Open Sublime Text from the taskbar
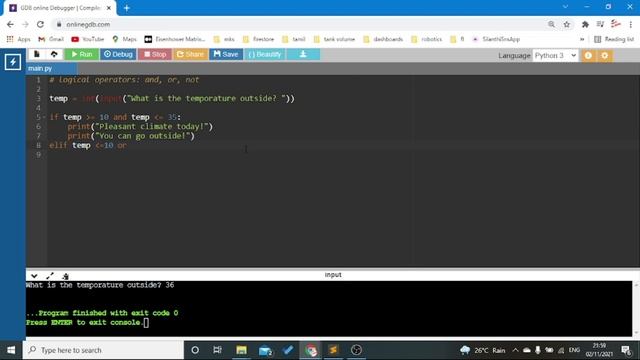The height and width of the screenshot is (360, 640). (333, 350)
